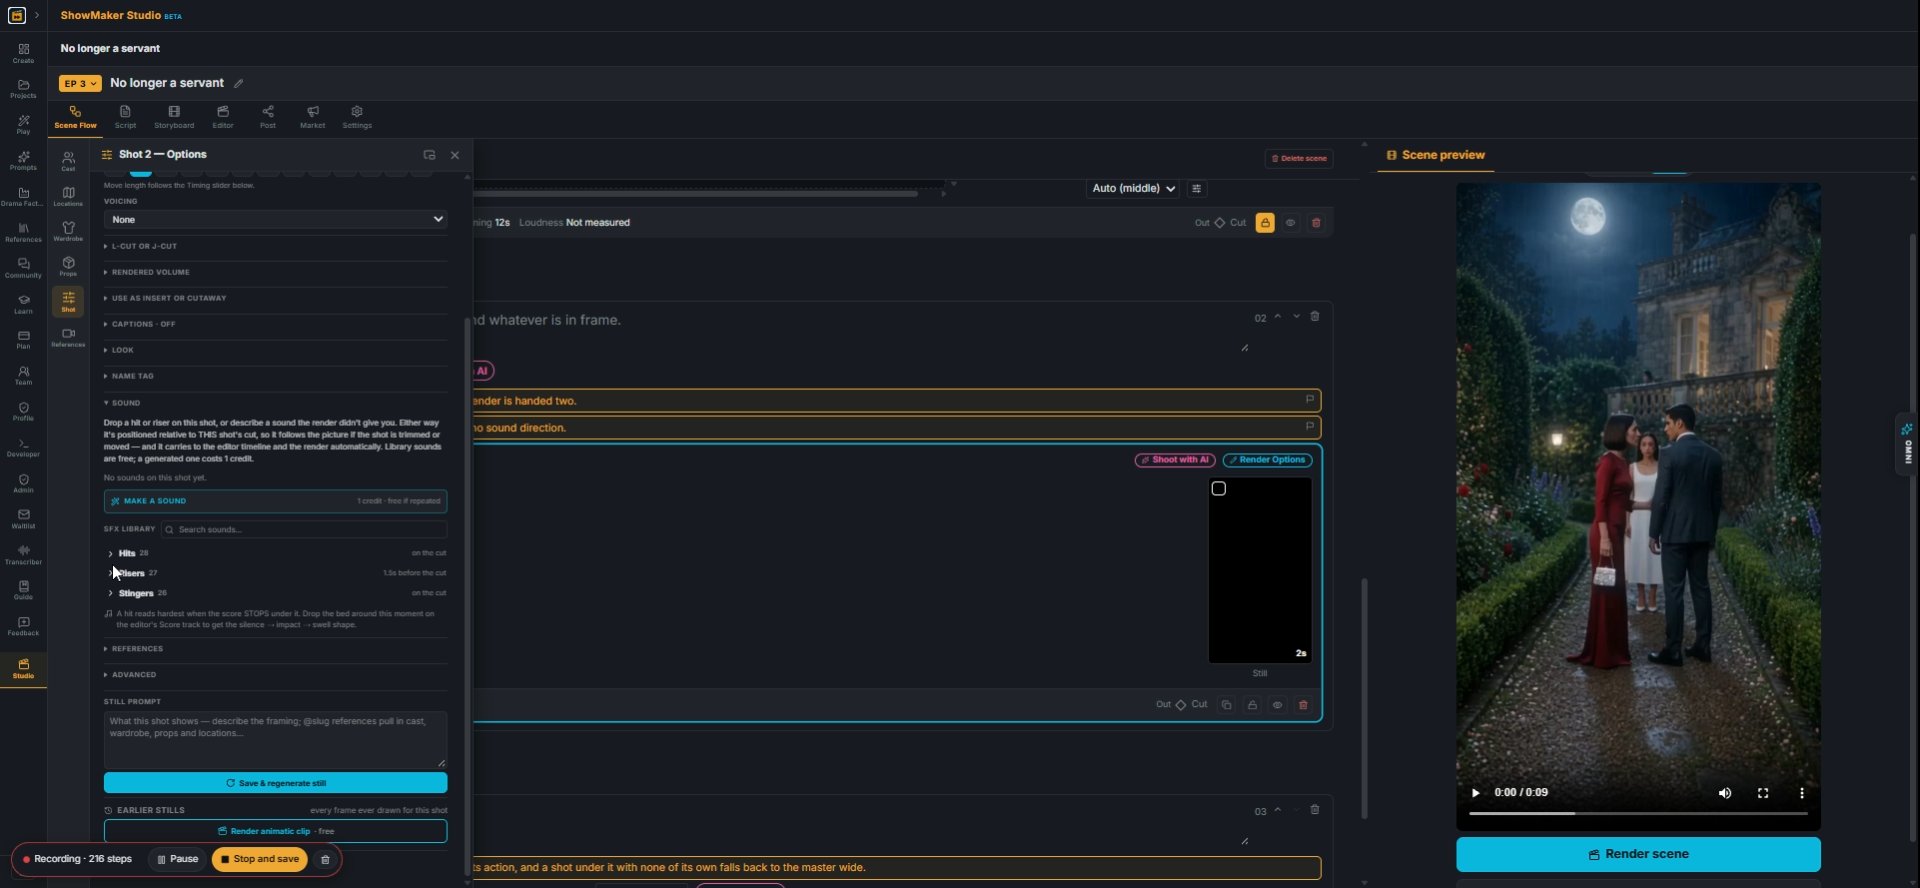Open the Auto (middle) dropdown
Screen dimensions: 1920x888
click(x=1133, y=189)
